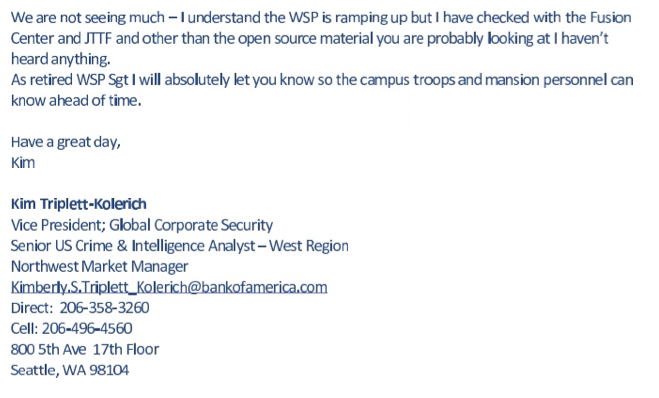Click the address line '800 5th Ave 17th Floor'

click(85, 349)
